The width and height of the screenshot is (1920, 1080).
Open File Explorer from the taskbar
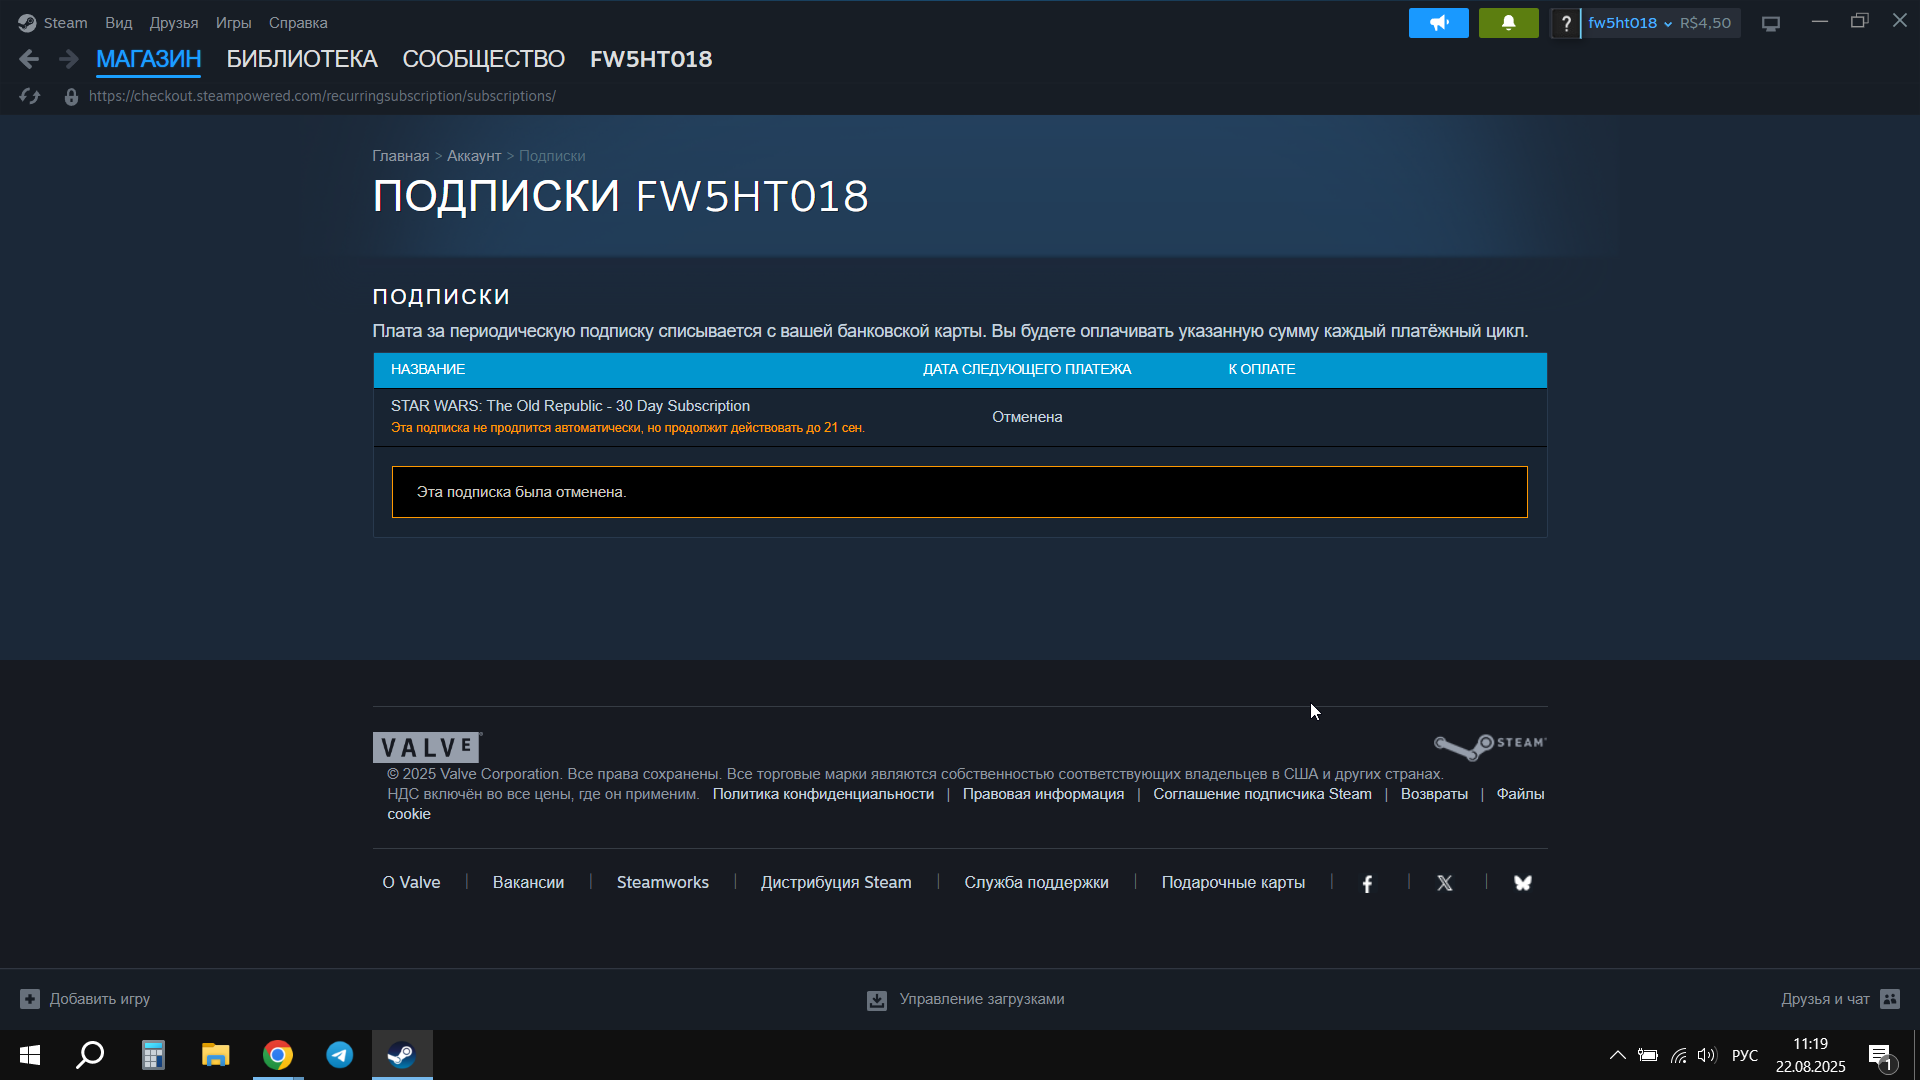[x=215, y=1055]
